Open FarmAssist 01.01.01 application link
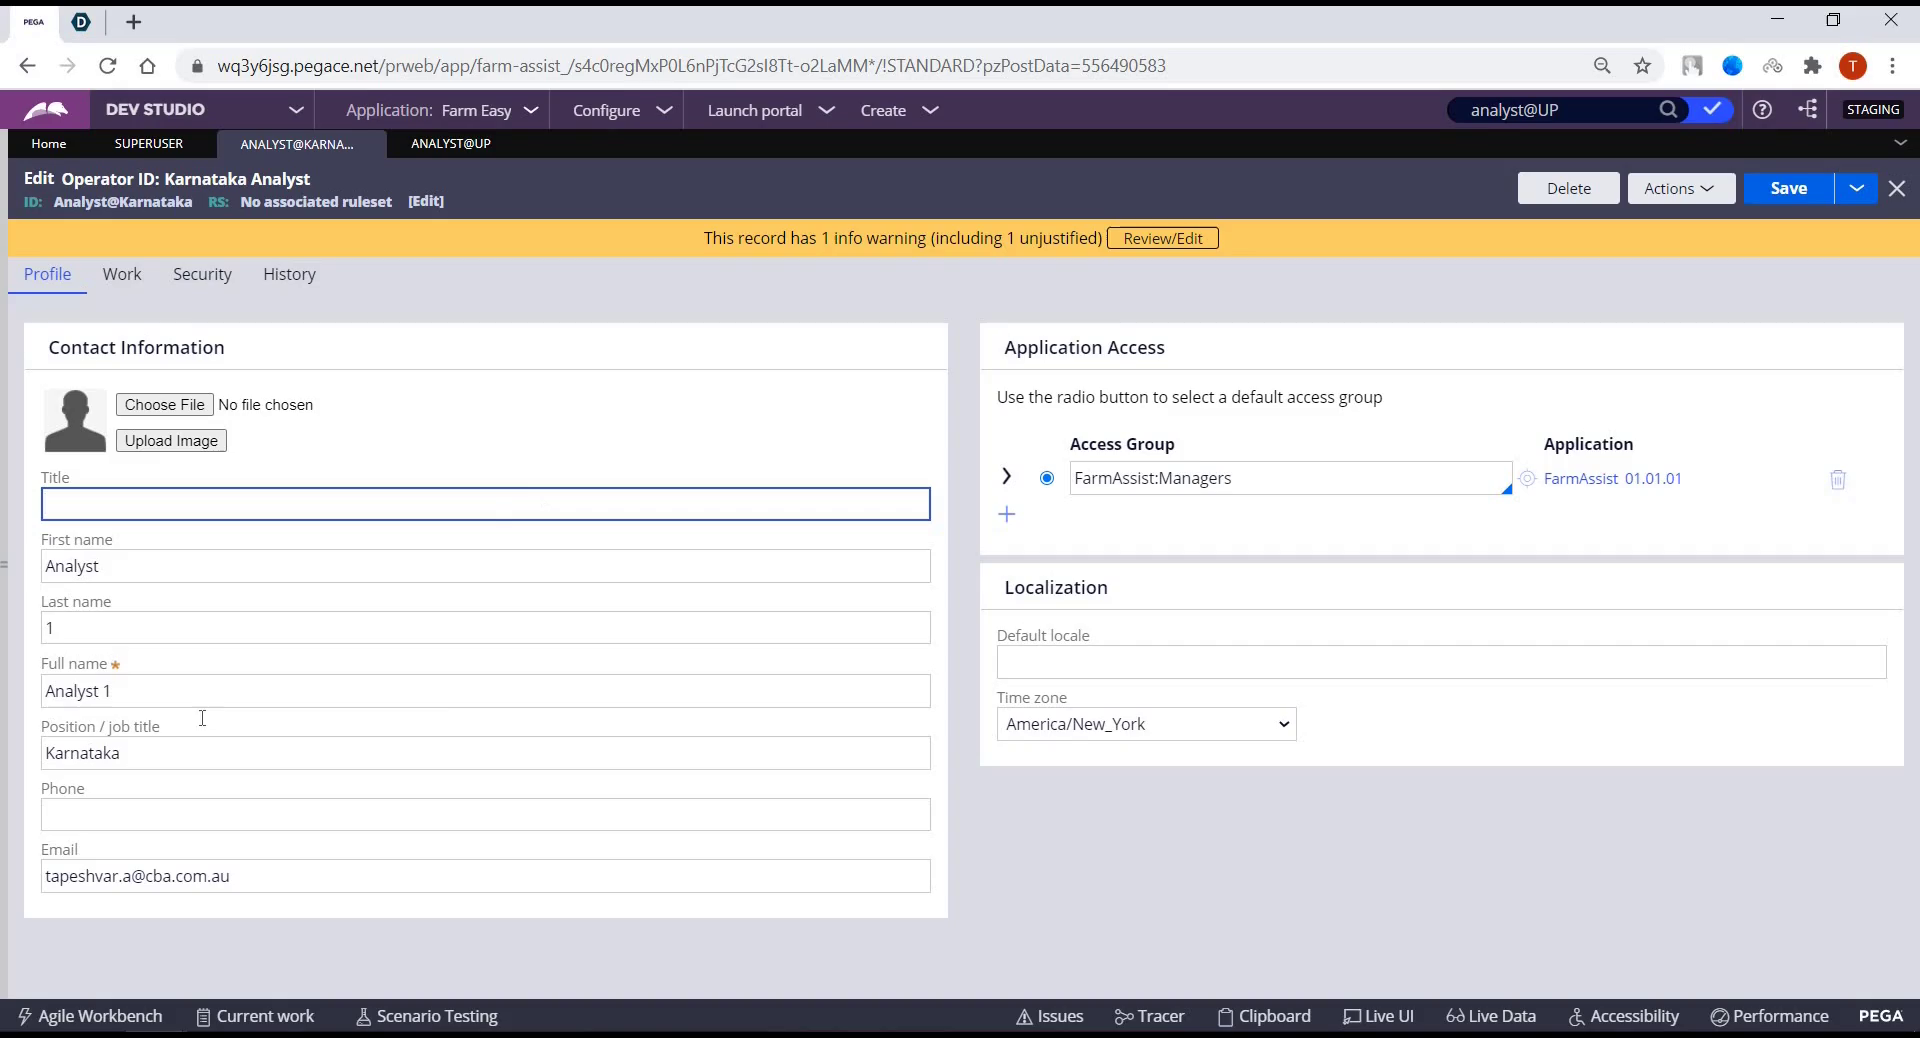 point(1612,479)
